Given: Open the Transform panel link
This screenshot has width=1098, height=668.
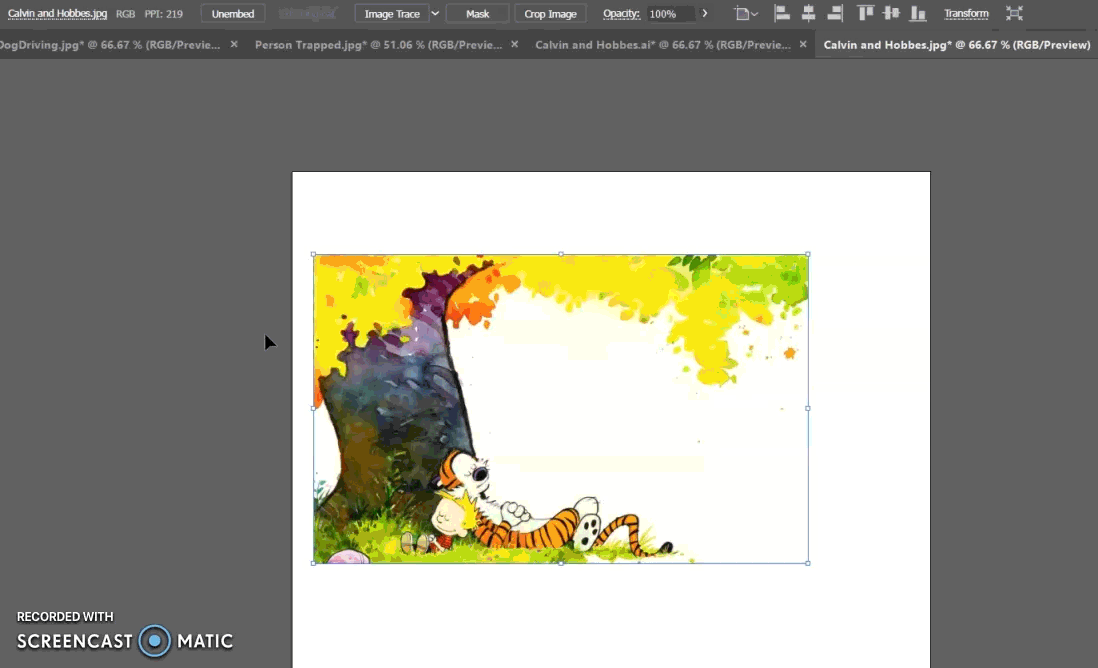Looking at the screenshot, I should point(966,13).
